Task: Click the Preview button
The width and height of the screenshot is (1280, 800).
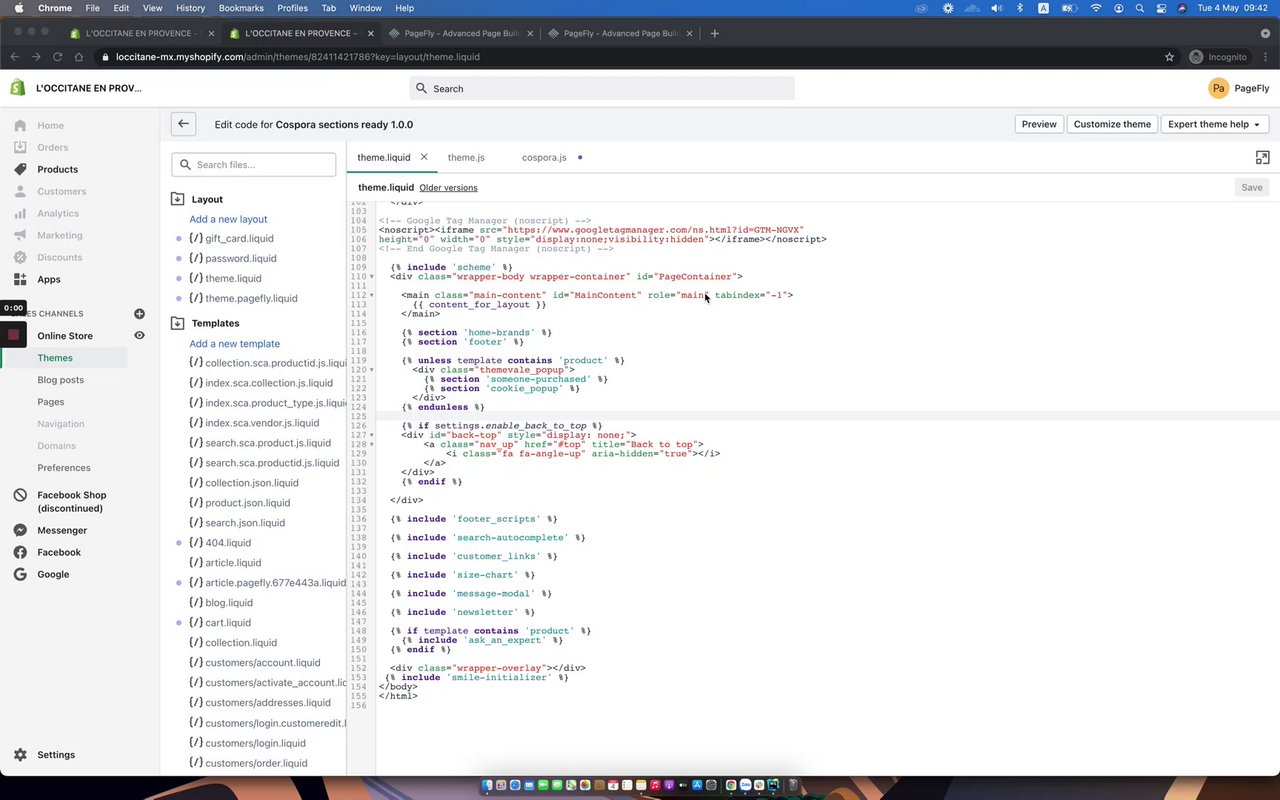Action: tap(1039, 124)
